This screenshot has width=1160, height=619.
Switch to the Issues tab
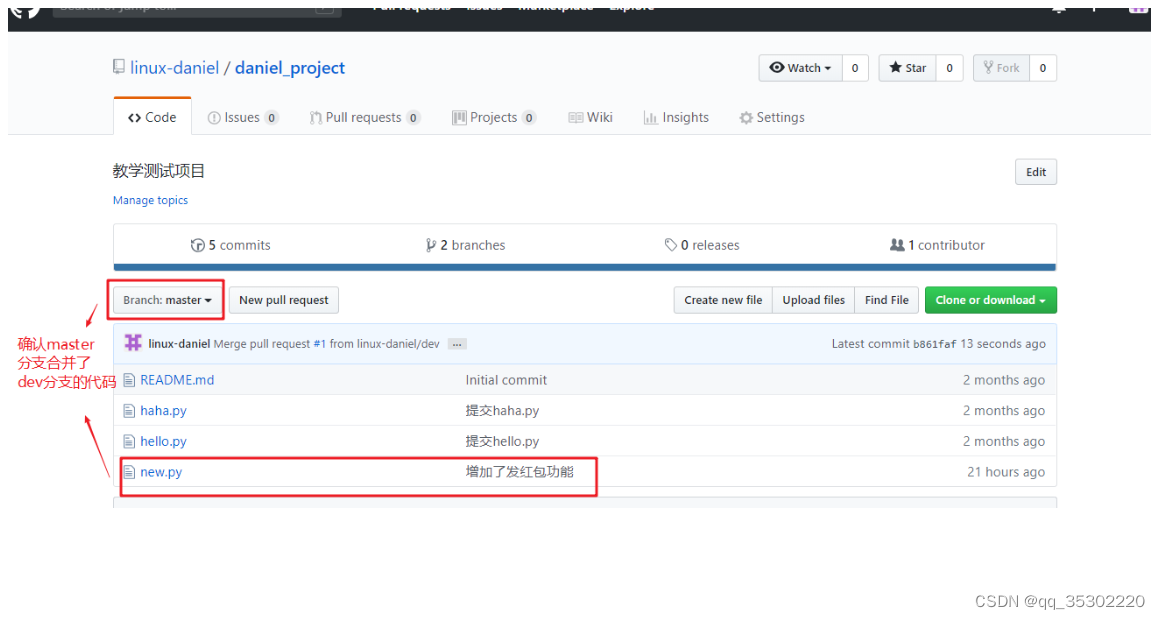(243, 118)
